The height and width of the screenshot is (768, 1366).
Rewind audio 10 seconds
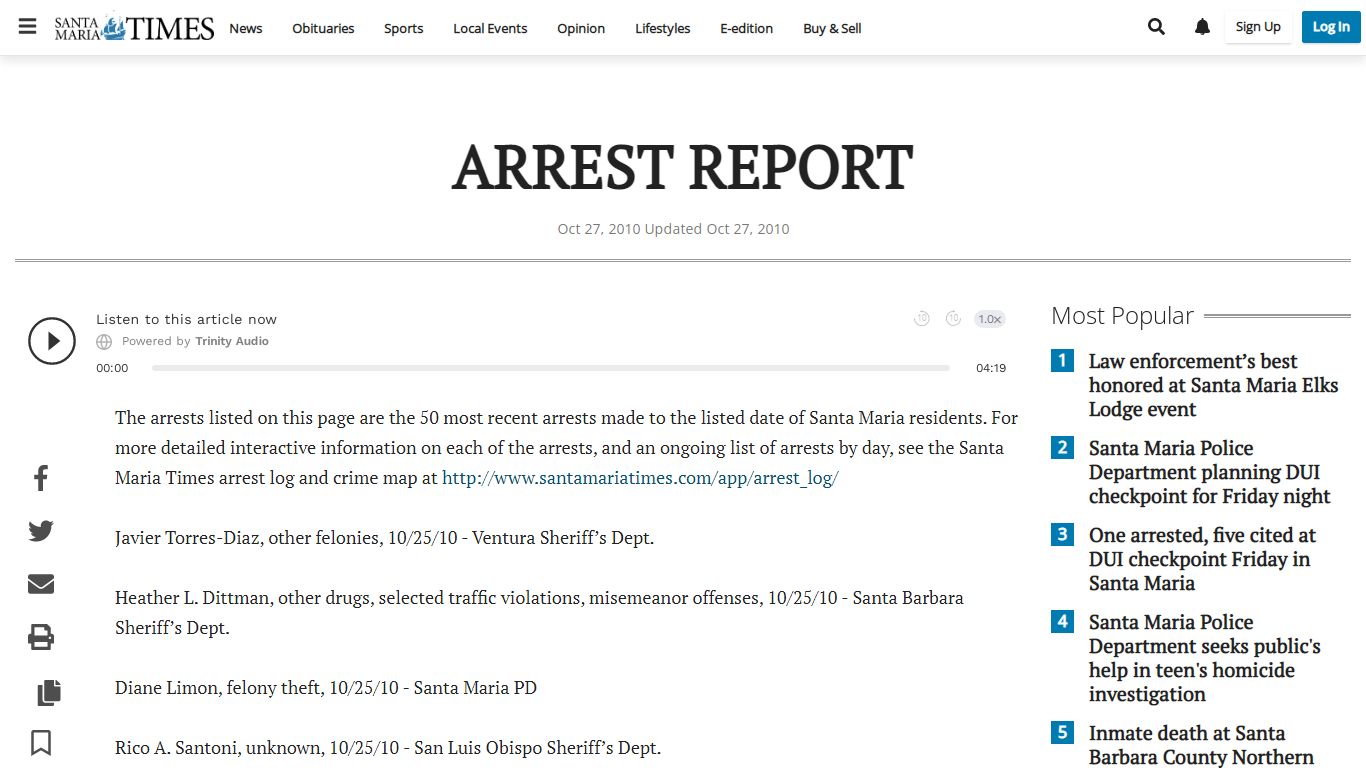[x=922, y=319]
